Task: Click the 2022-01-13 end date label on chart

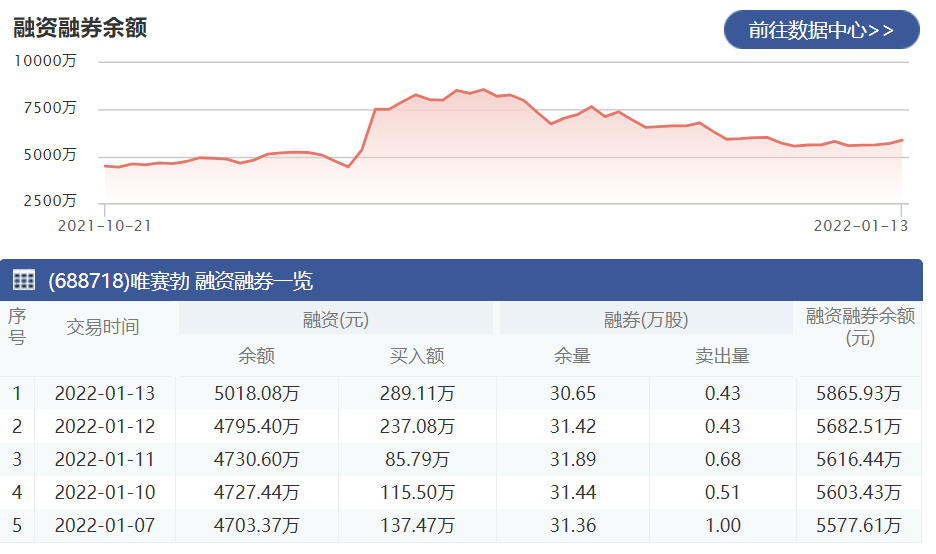Action: [x=861, y=226]
